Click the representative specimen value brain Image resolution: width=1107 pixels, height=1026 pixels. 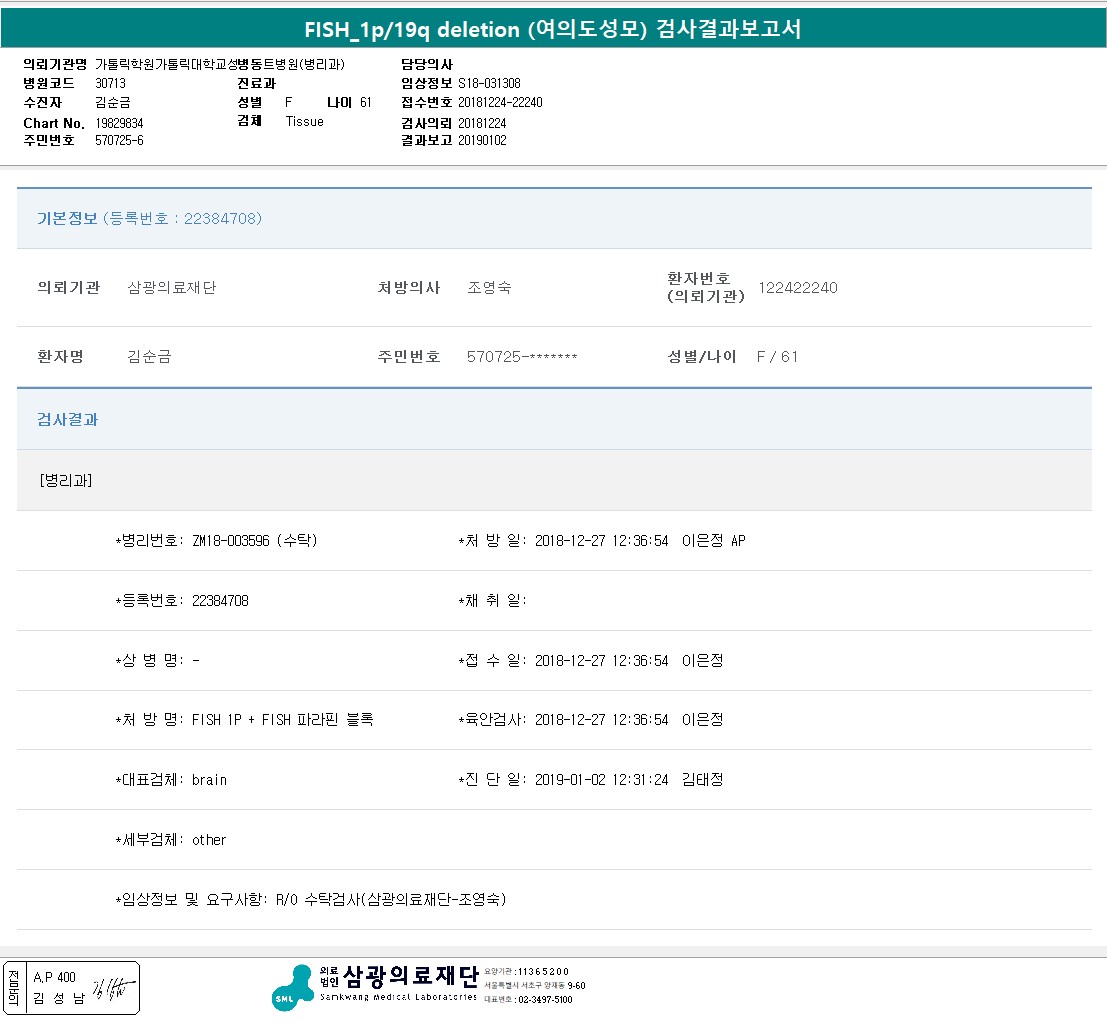tap(209, 780)
